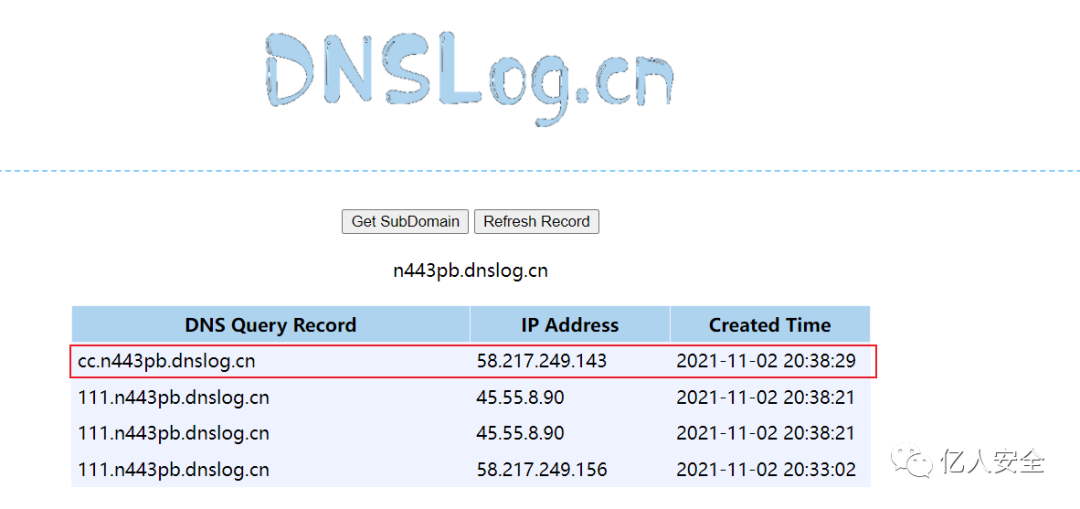The image size is (1080, 509).
Task: Select the 111.n443pb.dnslog.cn record from 20:33:02
Action: click(x=173, y=470)
